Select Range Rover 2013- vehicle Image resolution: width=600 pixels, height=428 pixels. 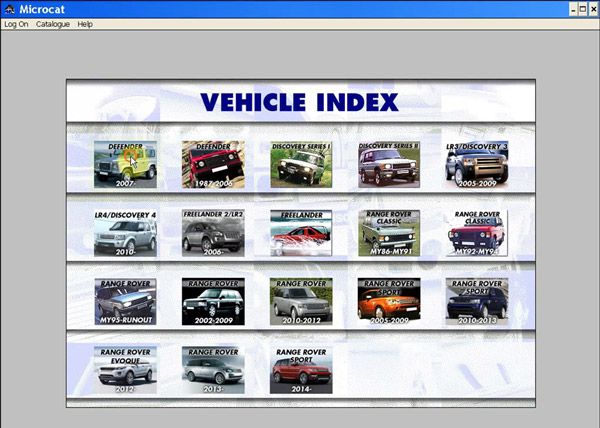[213, 370]
